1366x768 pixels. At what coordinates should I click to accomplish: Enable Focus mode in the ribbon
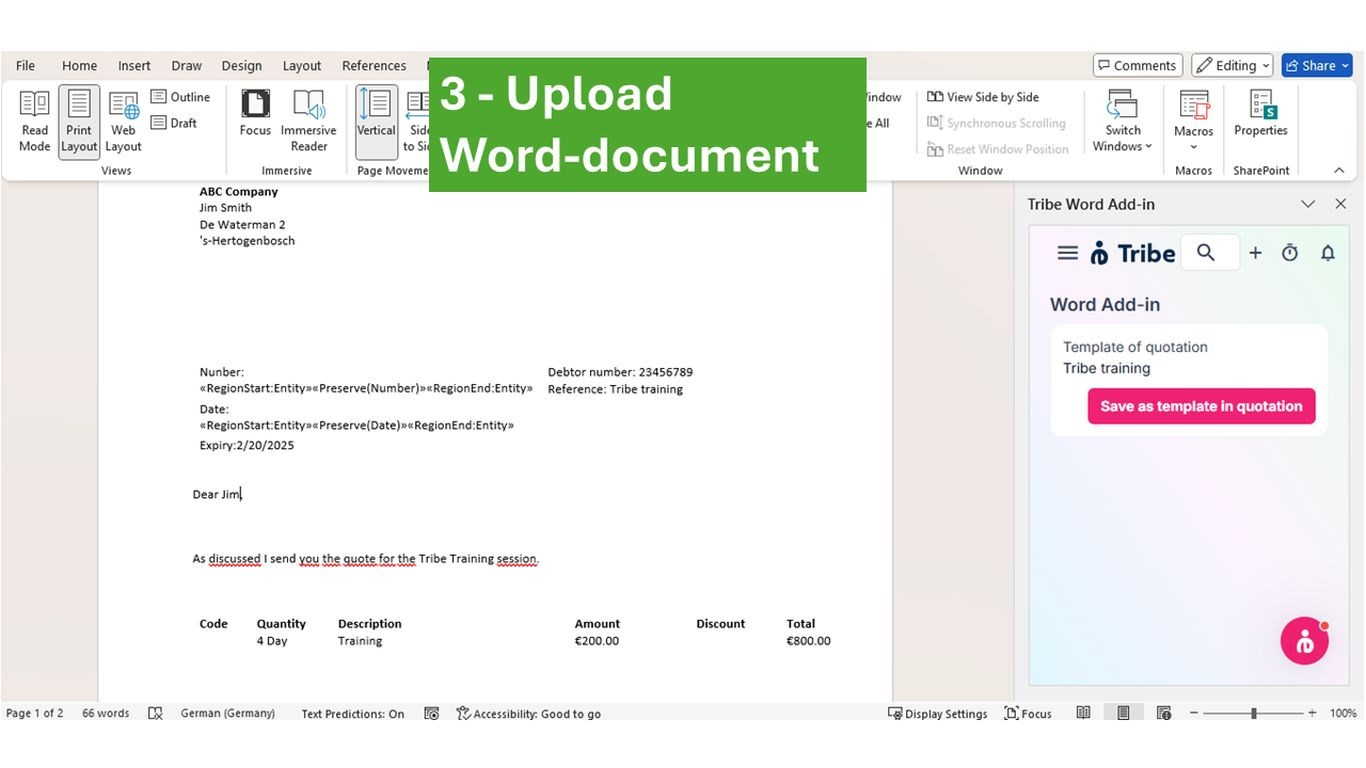(x=255, y=113)
